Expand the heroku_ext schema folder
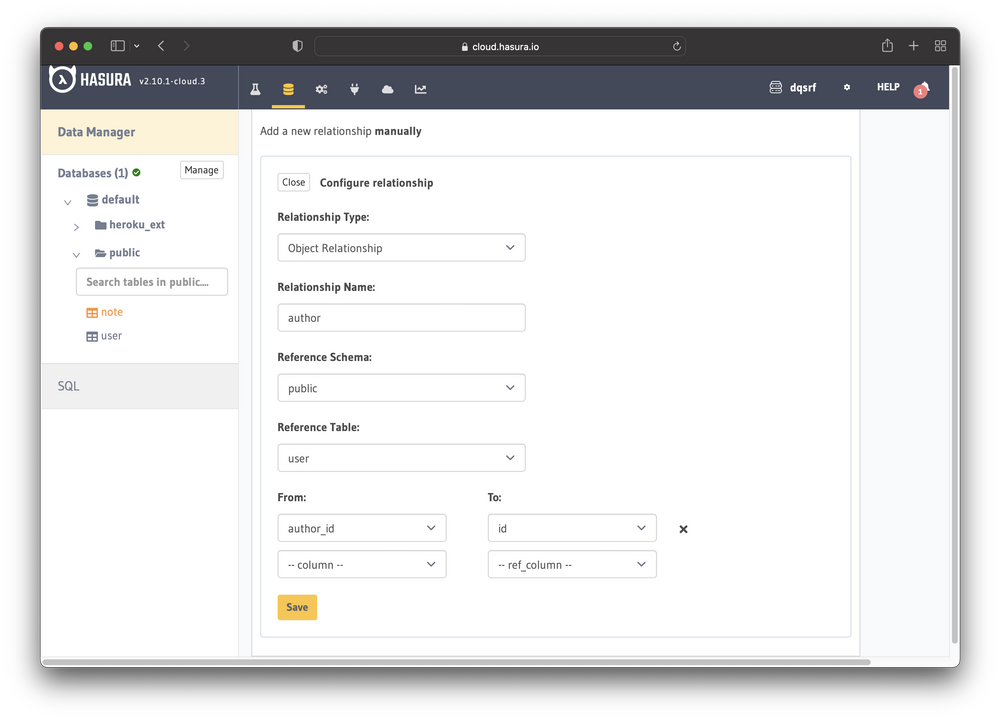The image size is (1000, 720). click(x=76, y=226)
